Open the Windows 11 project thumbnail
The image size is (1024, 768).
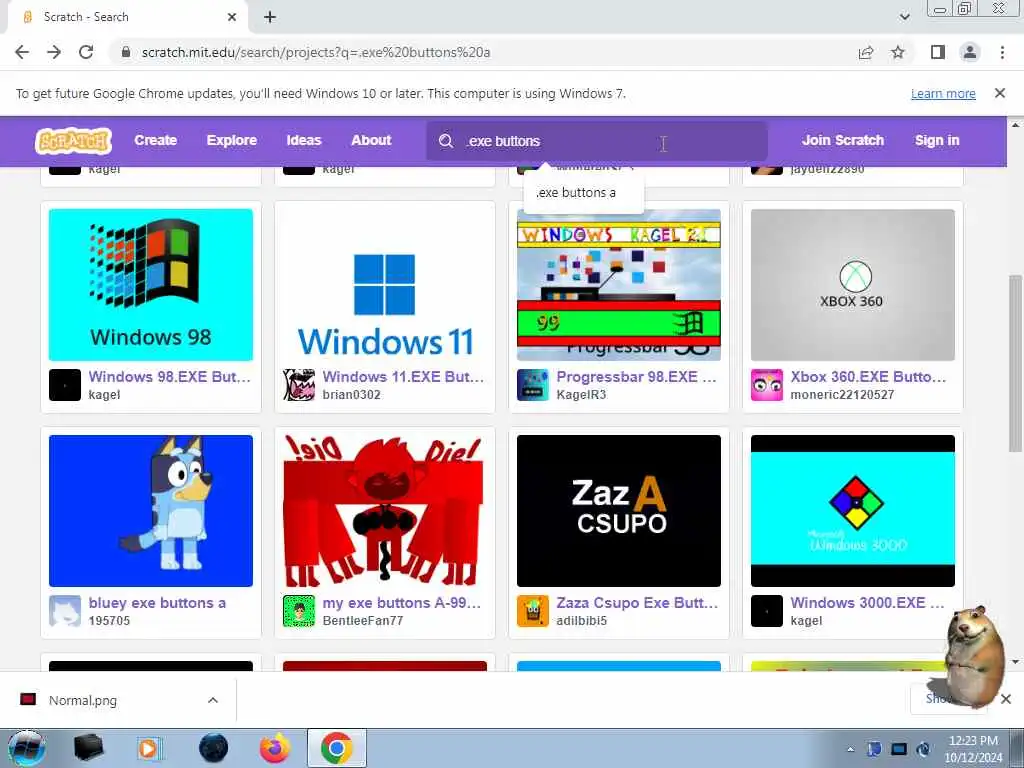[385, 285]
